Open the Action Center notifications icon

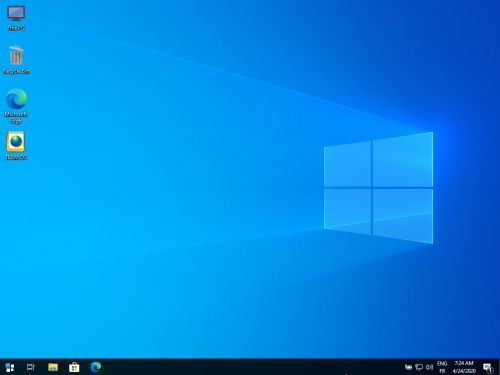click(488, 367)
